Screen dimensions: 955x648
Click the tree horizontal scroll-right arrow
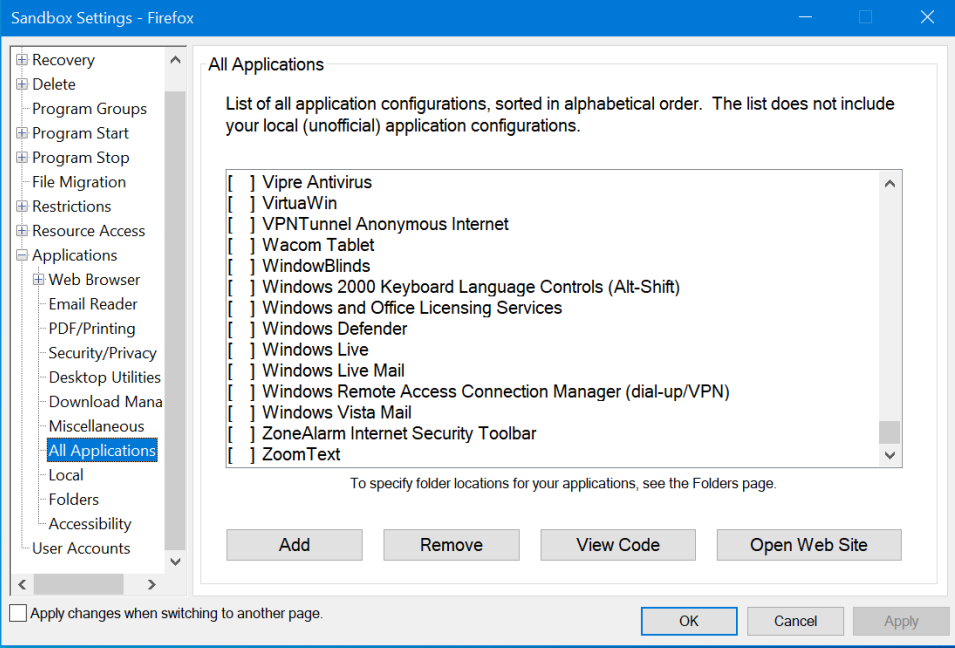tap(152, 585)
